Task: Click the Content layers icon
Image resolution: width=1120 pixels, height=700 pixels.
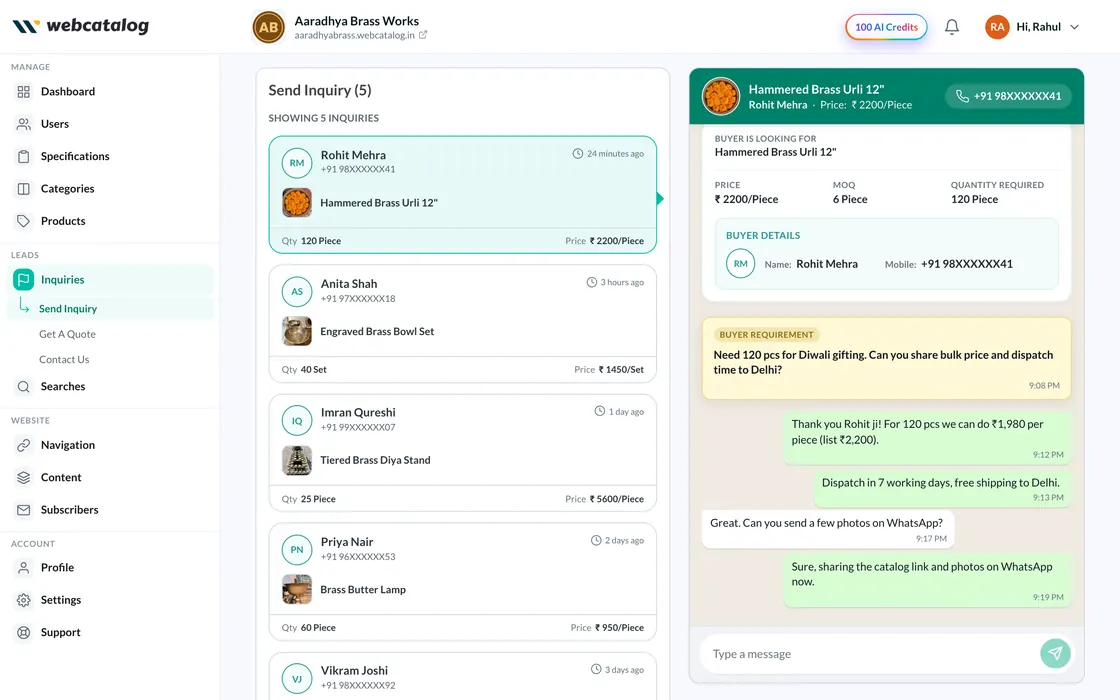Action: pos(24,477)
